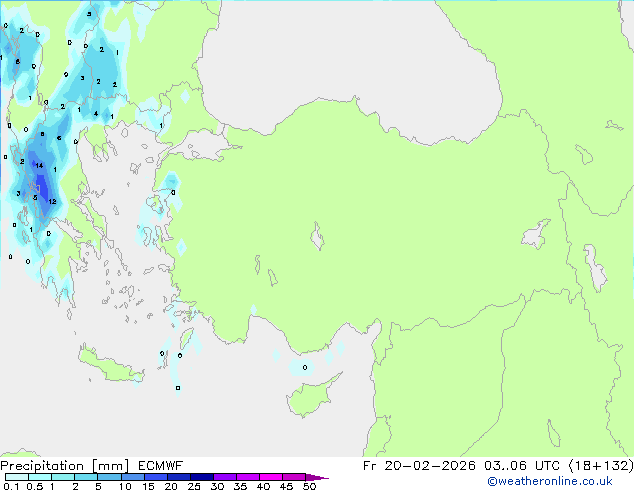Screen dimensions: 634x490
Task: Click the 0.1–0.5 mm legend color swatch
Action: pos(17,477)
